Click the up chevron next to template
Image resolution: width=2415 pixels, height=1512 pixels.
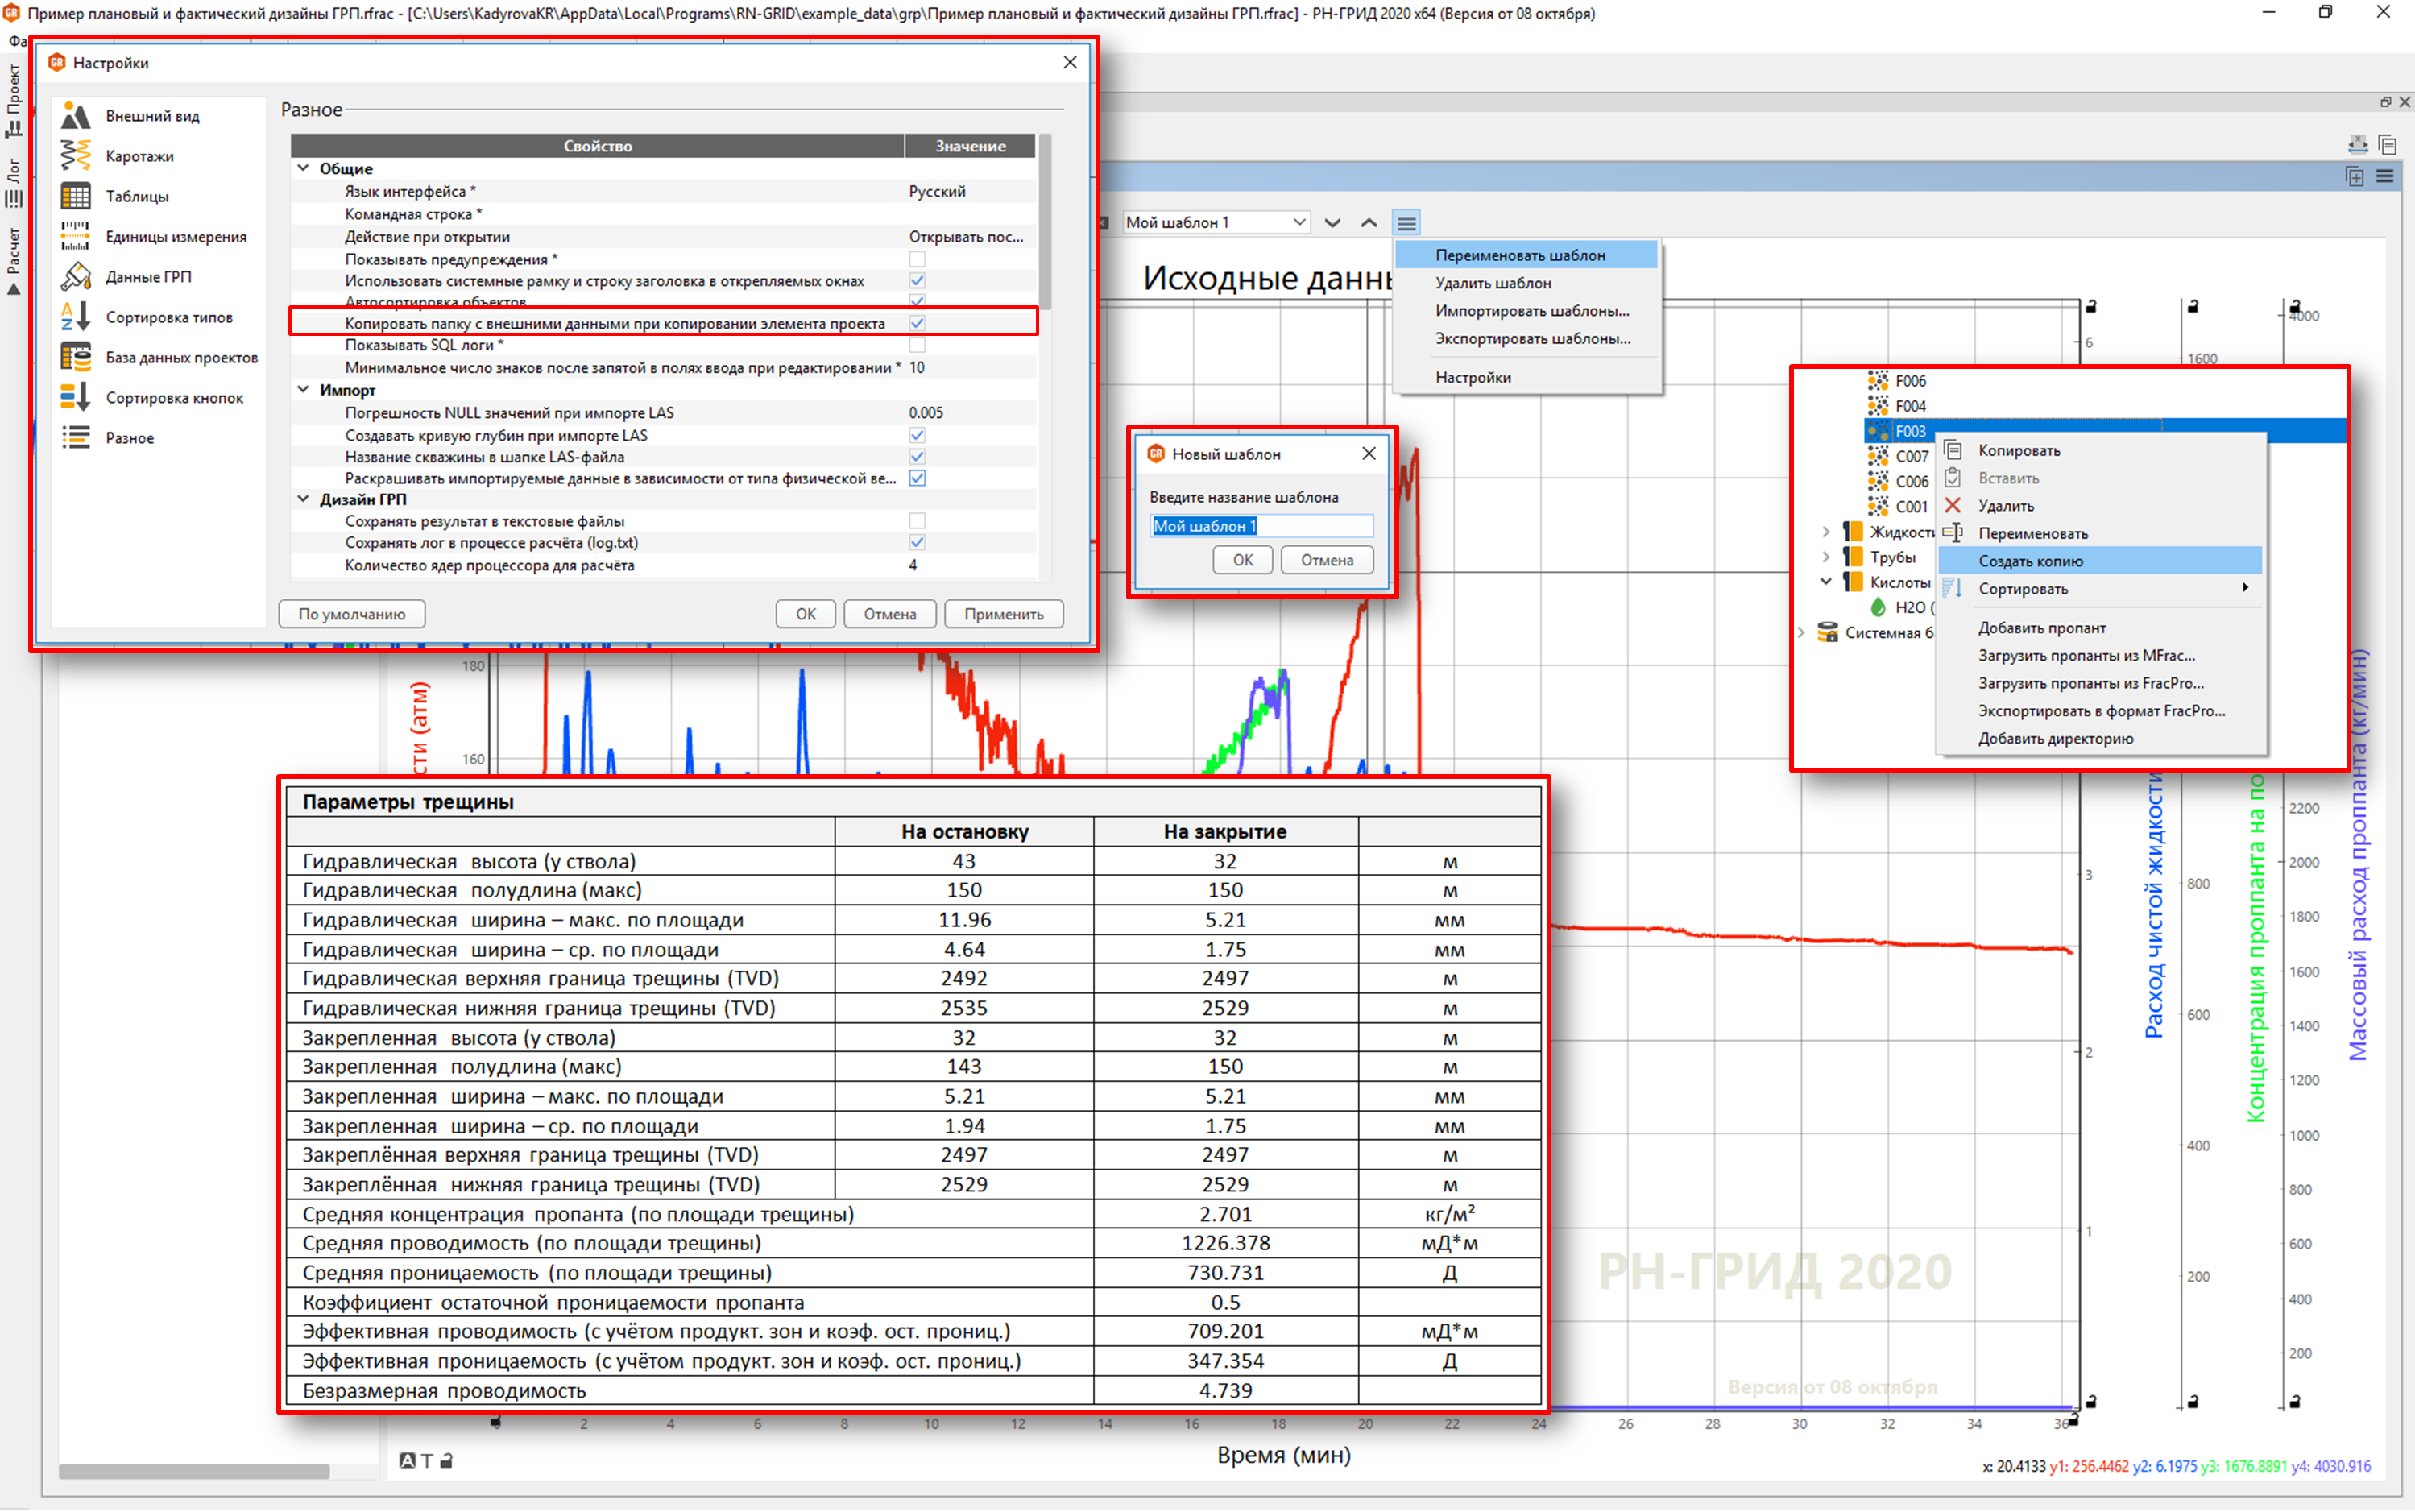[x=1369, y=223]
